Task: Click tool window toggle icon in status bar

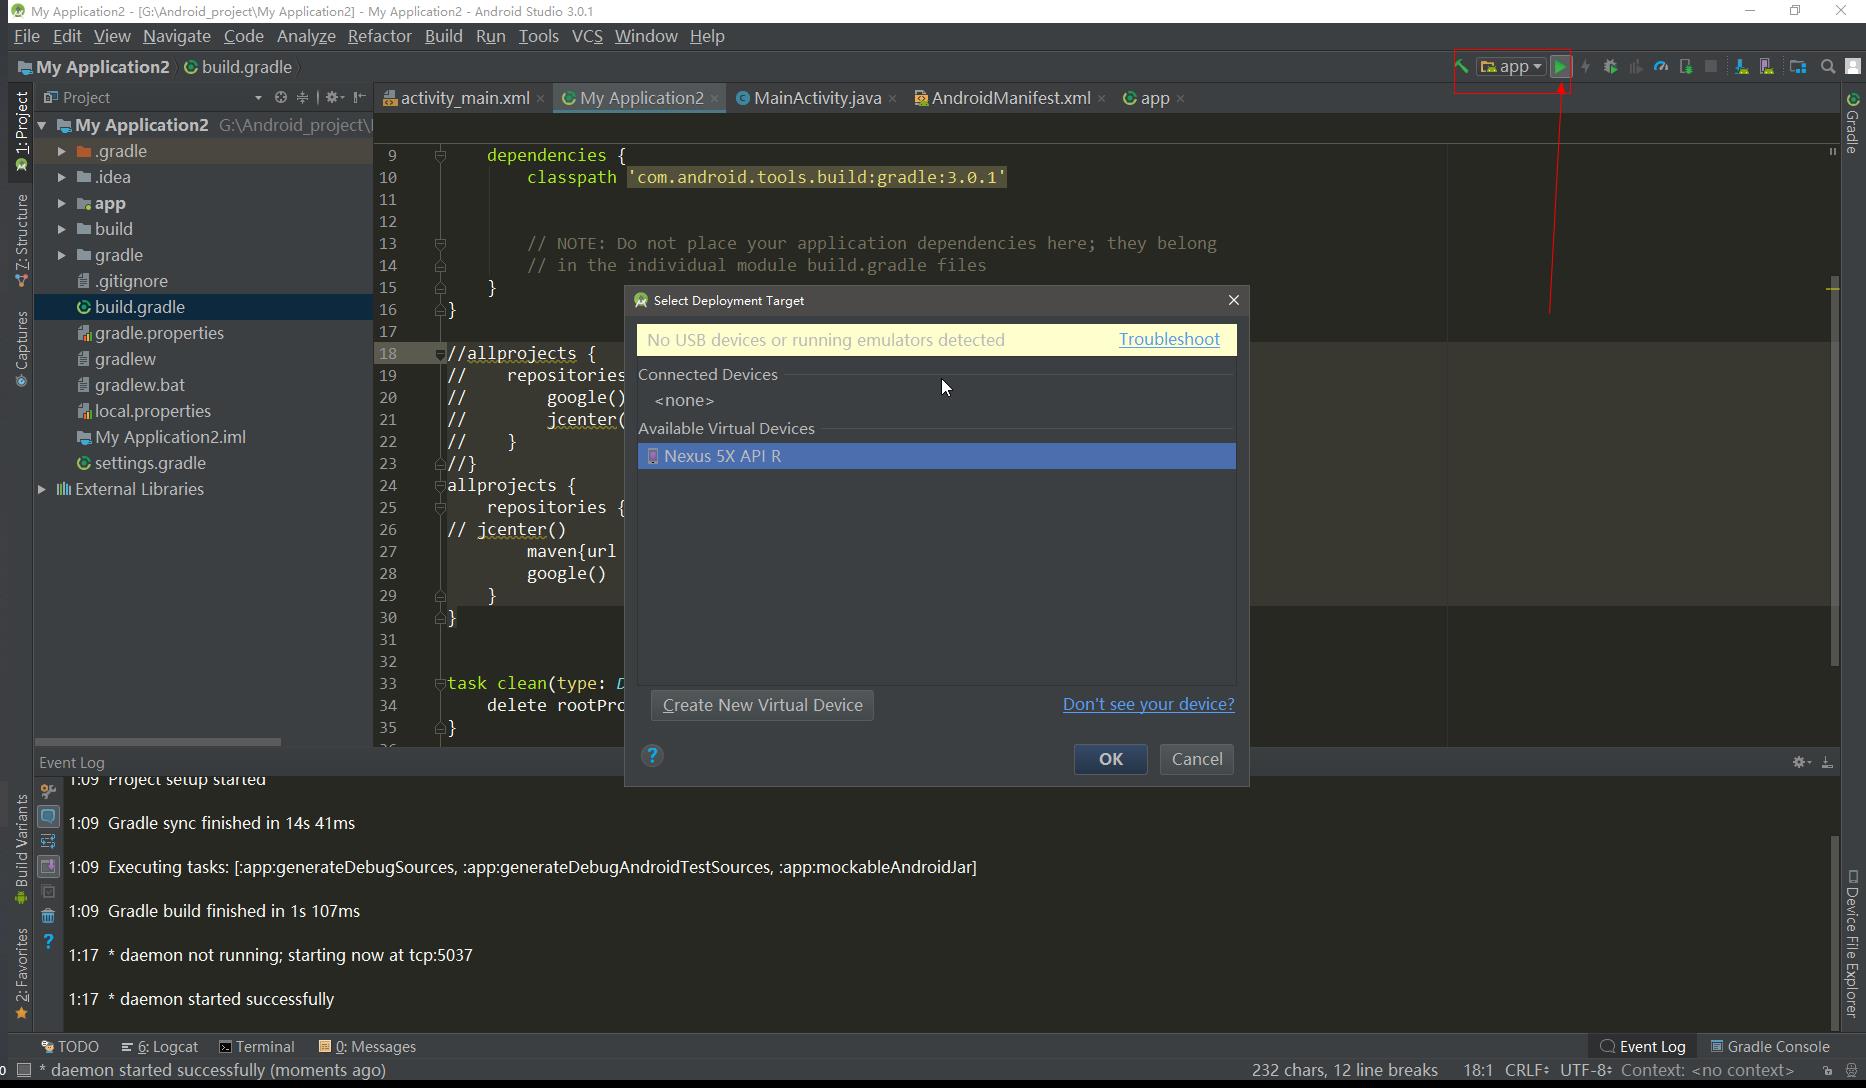Action: point(24,1070)
